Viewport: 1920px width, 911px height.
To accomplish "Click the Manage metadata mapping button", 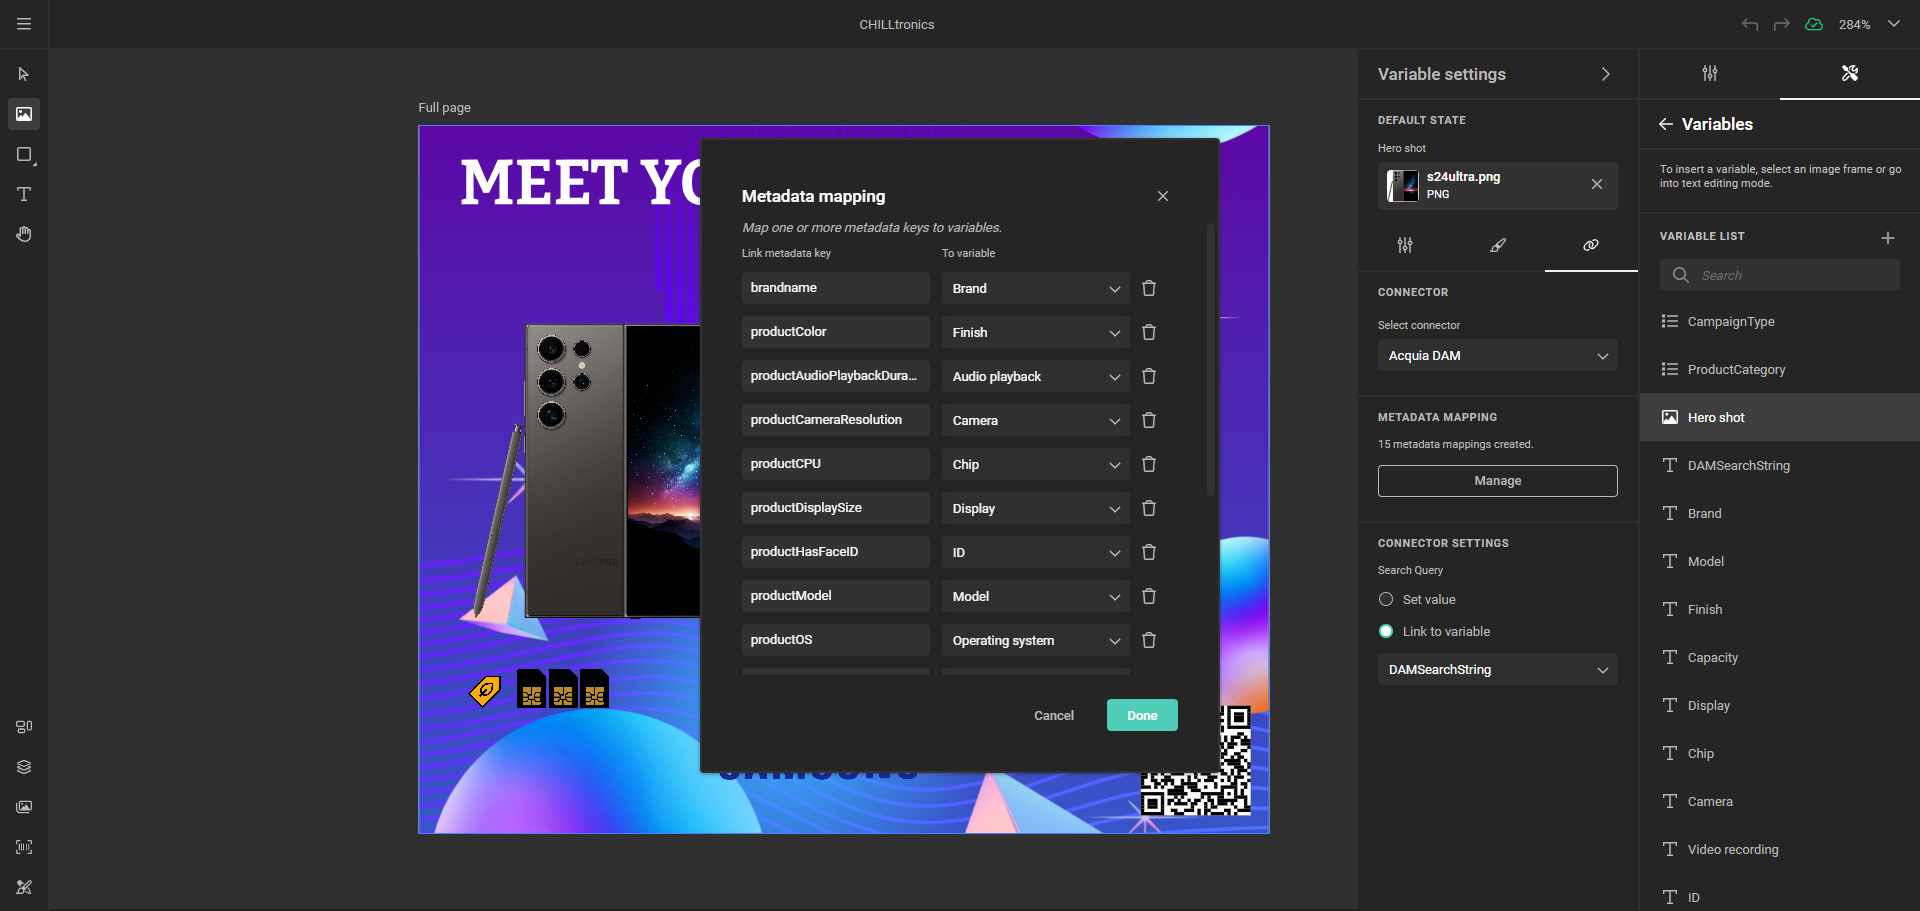I will coord(1498,481).
